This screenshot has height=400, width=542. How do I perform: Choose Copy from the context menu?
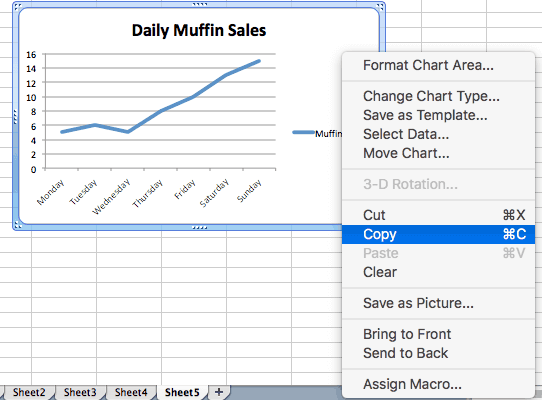tap(438, 234)
